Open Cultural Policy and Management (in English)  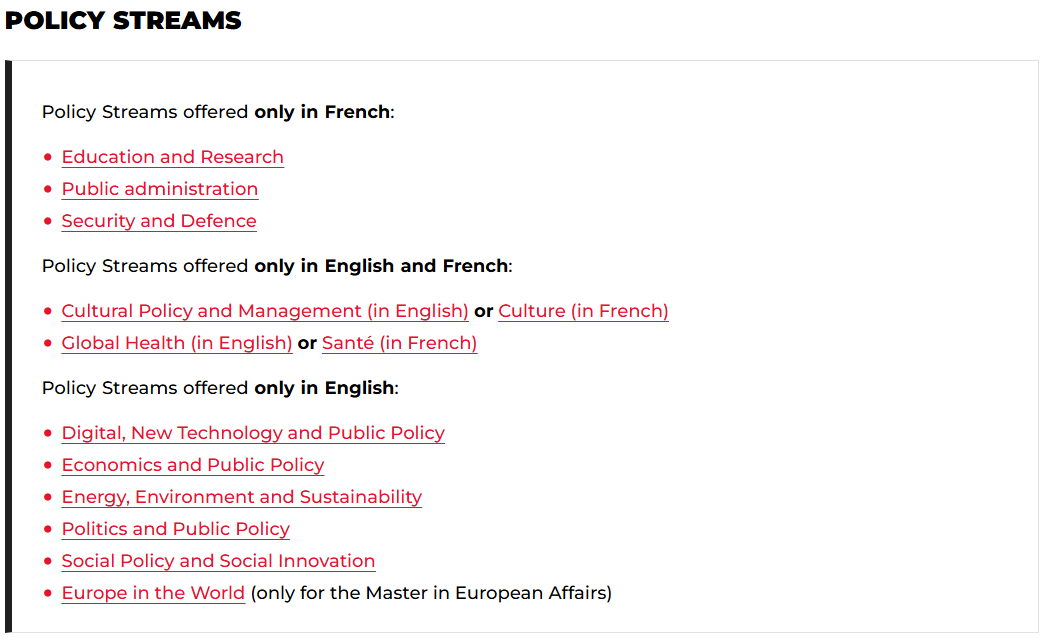[265, 311]
